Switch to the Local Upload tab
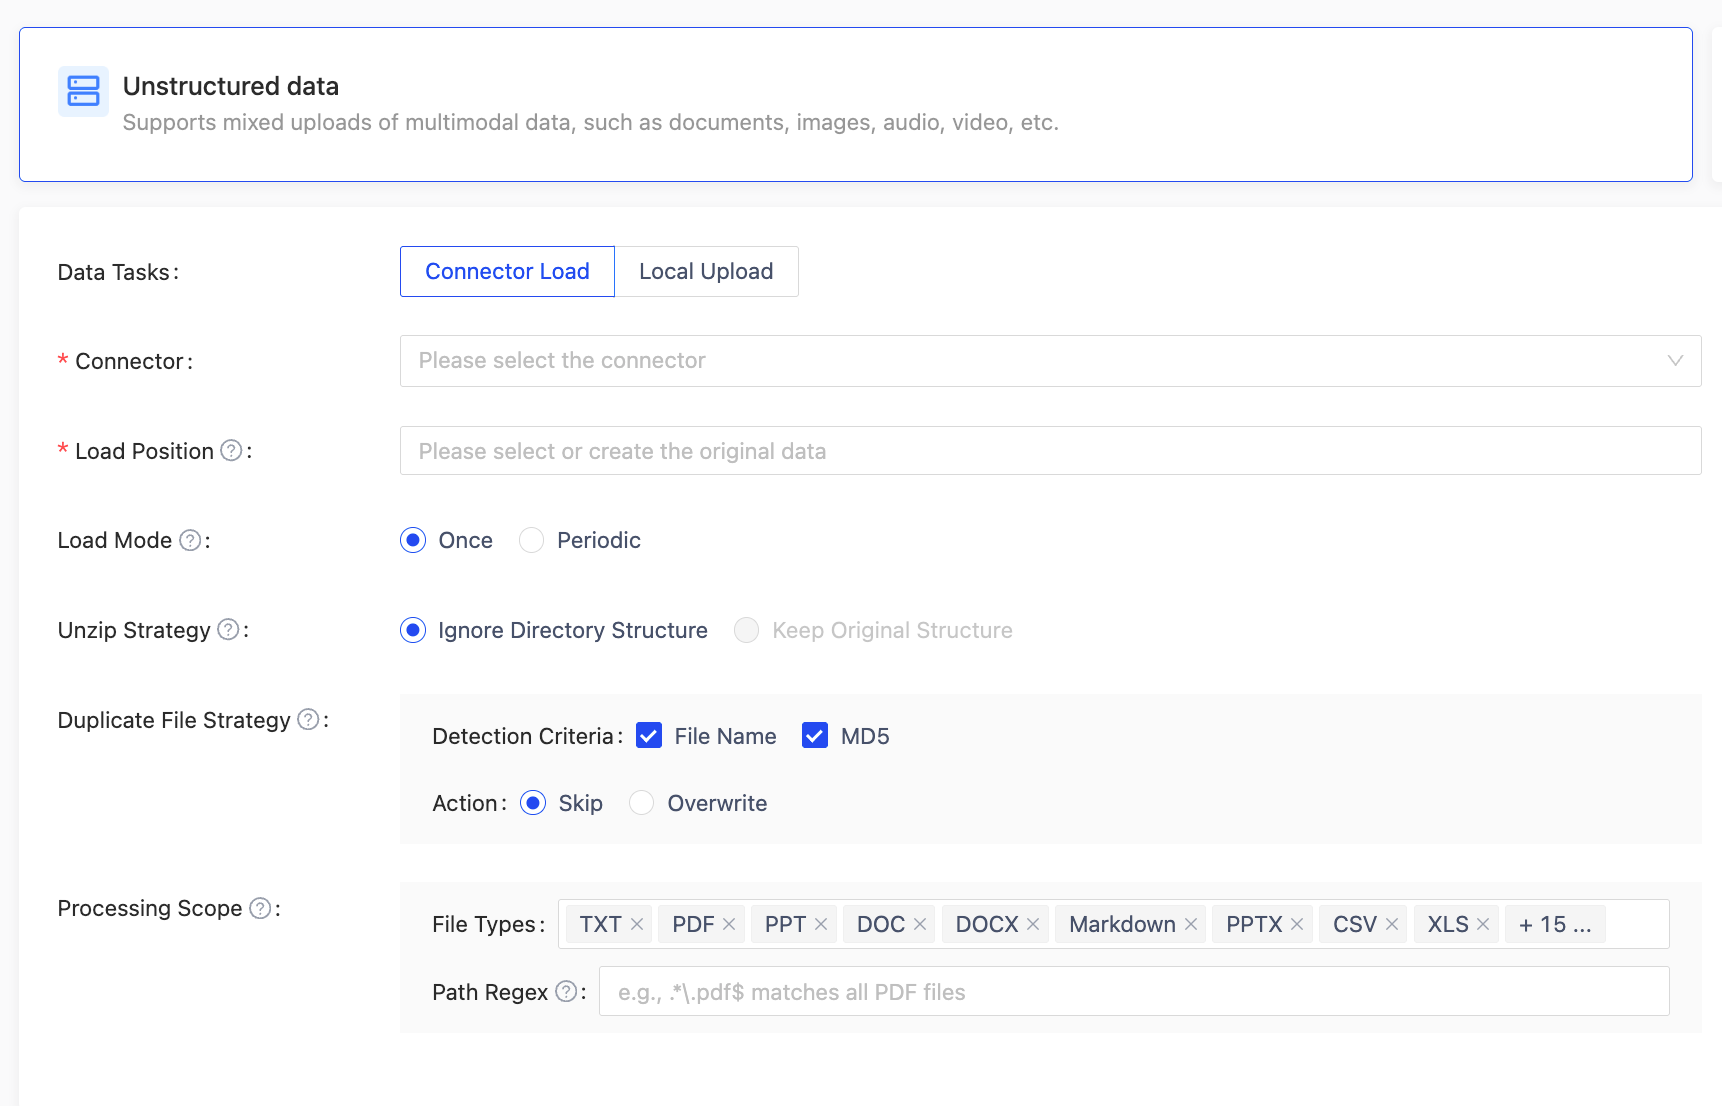This screenshot has width=1722, height=1106. [x=706, y=272]
